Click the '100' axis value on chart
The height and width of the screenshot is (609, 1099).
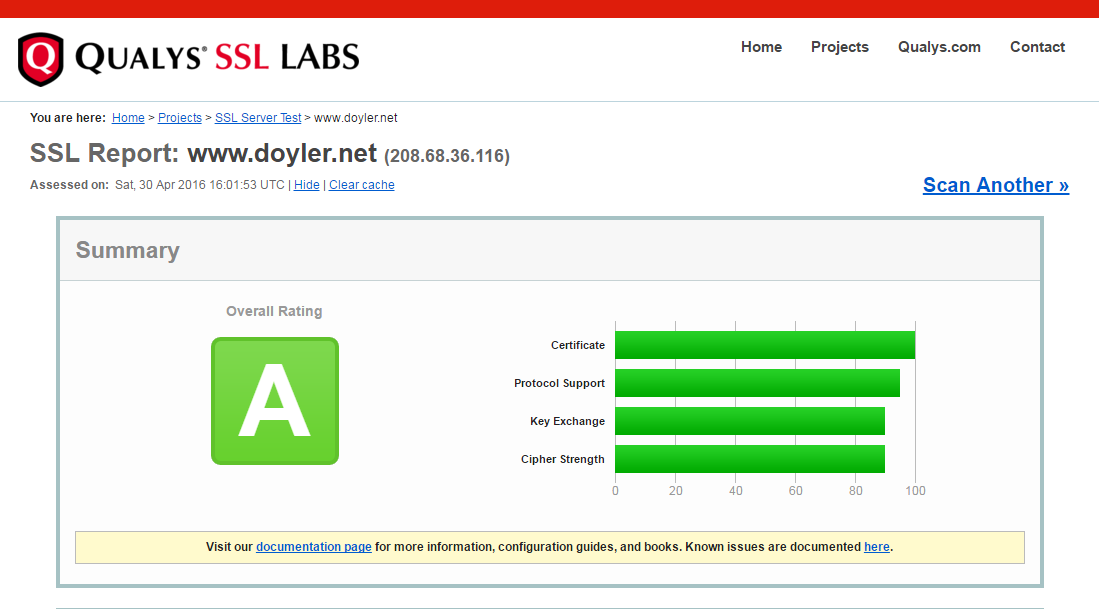point(915,491)
